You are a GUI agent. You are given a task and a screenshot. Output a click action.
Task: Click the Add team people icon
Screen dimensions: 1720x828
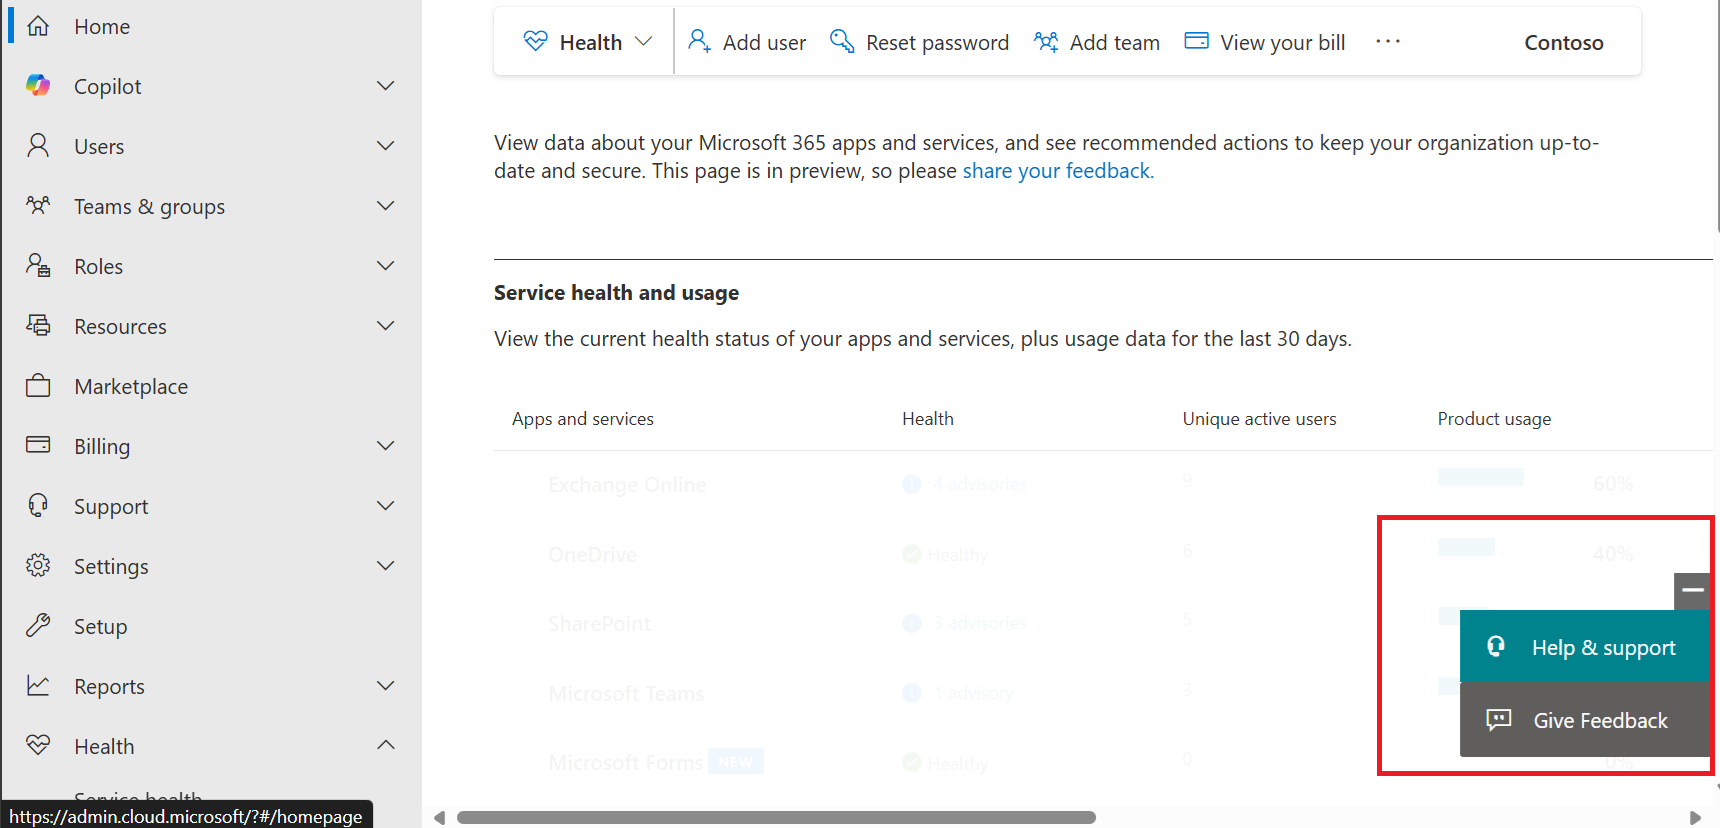click(1046, 41)
